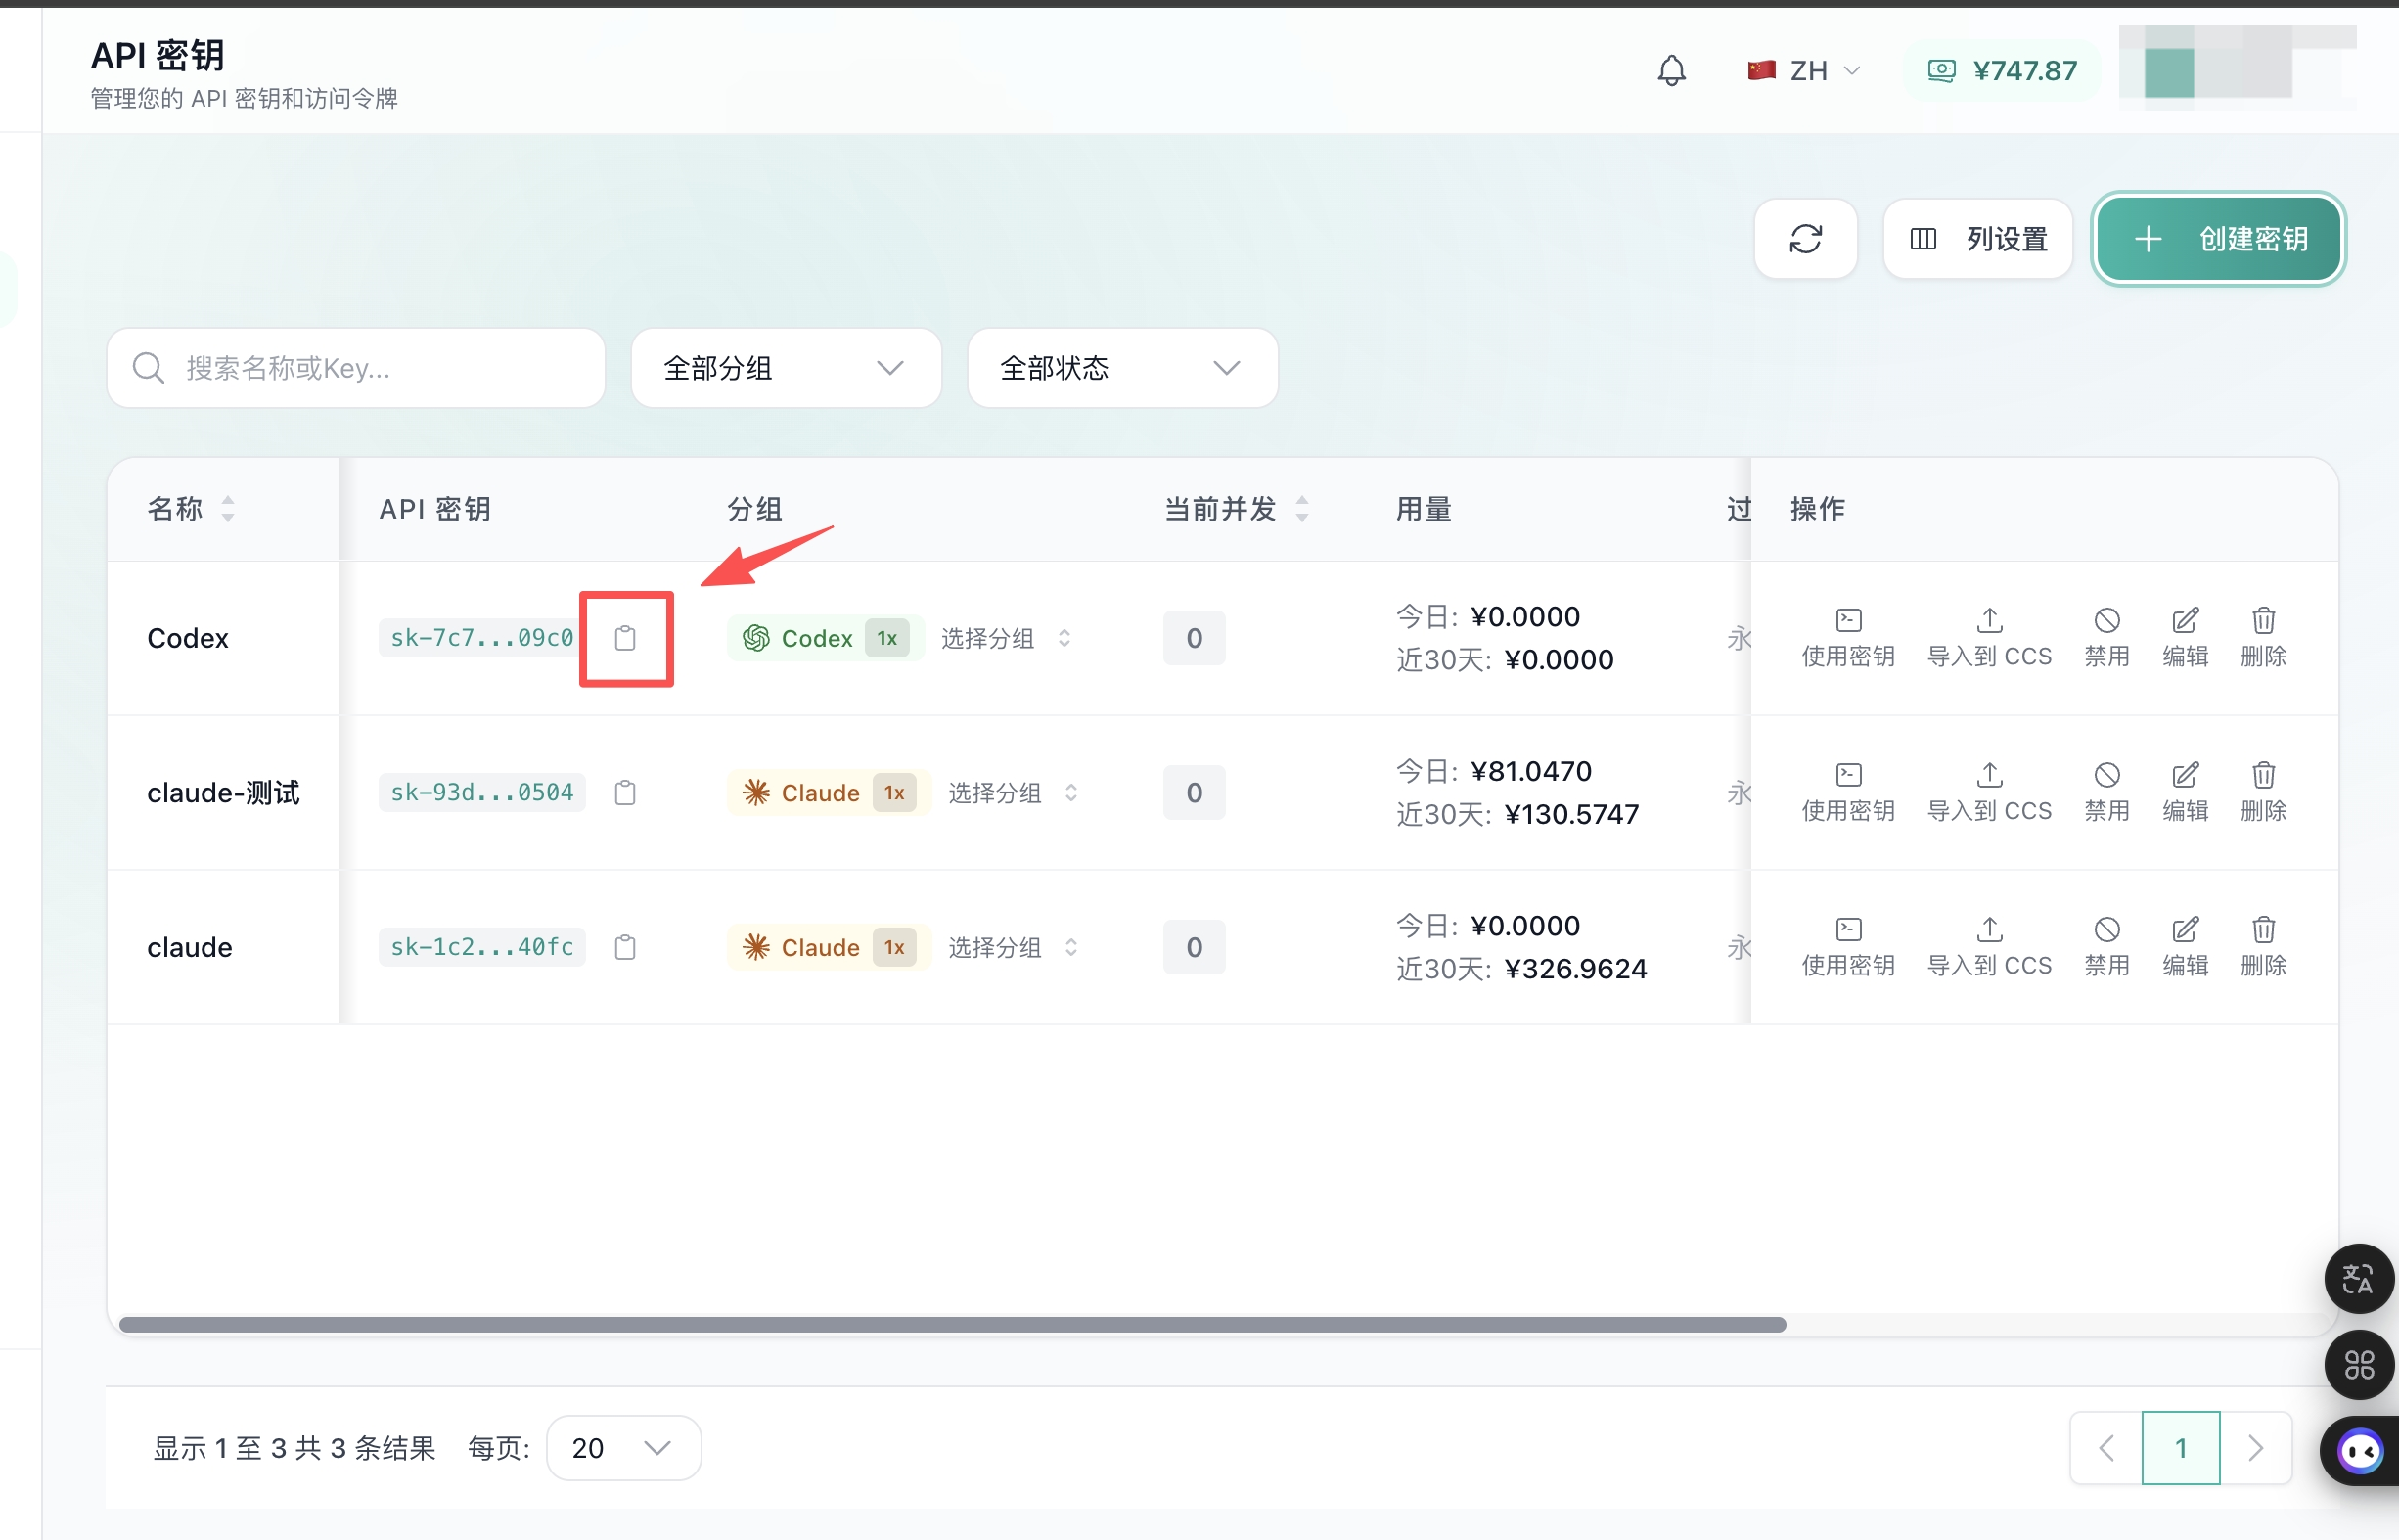Open the floating apps grid button

coord(2359,1365)
